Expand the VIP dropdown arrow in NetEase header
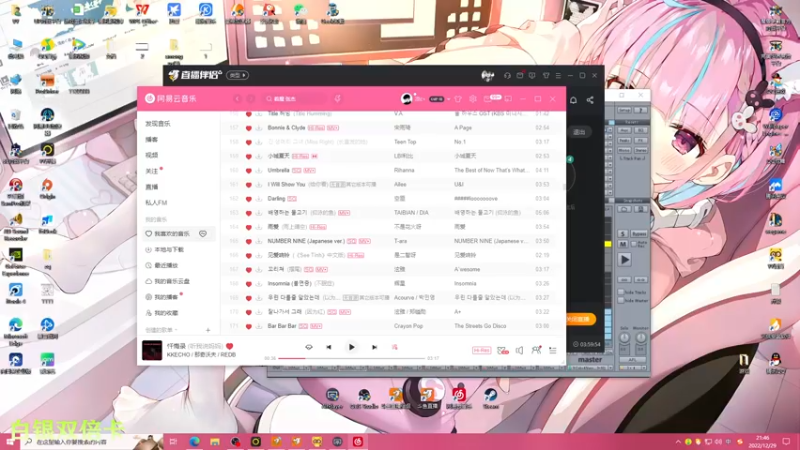This screenshot has width=800, height=450. [448, 99]
